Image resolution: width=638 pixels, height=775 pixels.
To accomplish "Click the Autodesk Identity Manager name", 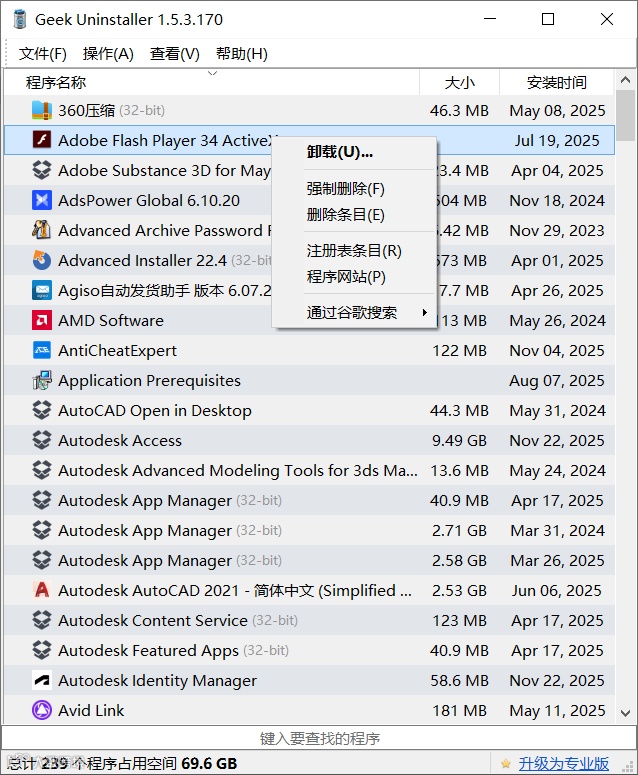I will 157,681.
